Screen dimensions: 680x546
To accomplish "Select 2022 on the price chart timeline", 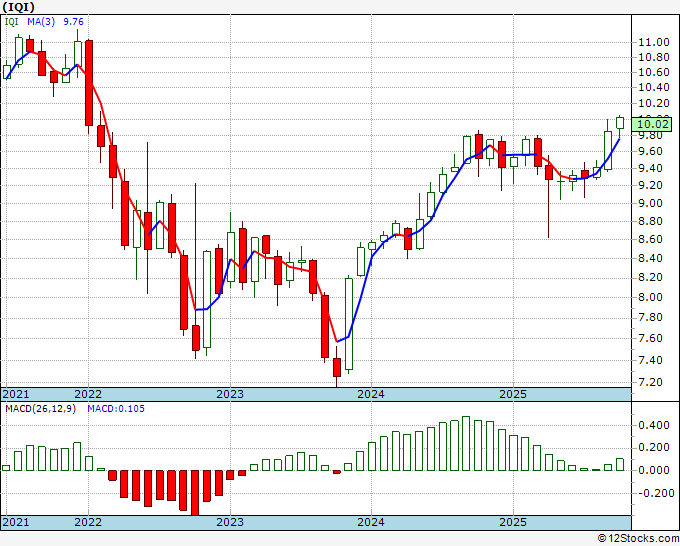I will (x=88, y=394).
